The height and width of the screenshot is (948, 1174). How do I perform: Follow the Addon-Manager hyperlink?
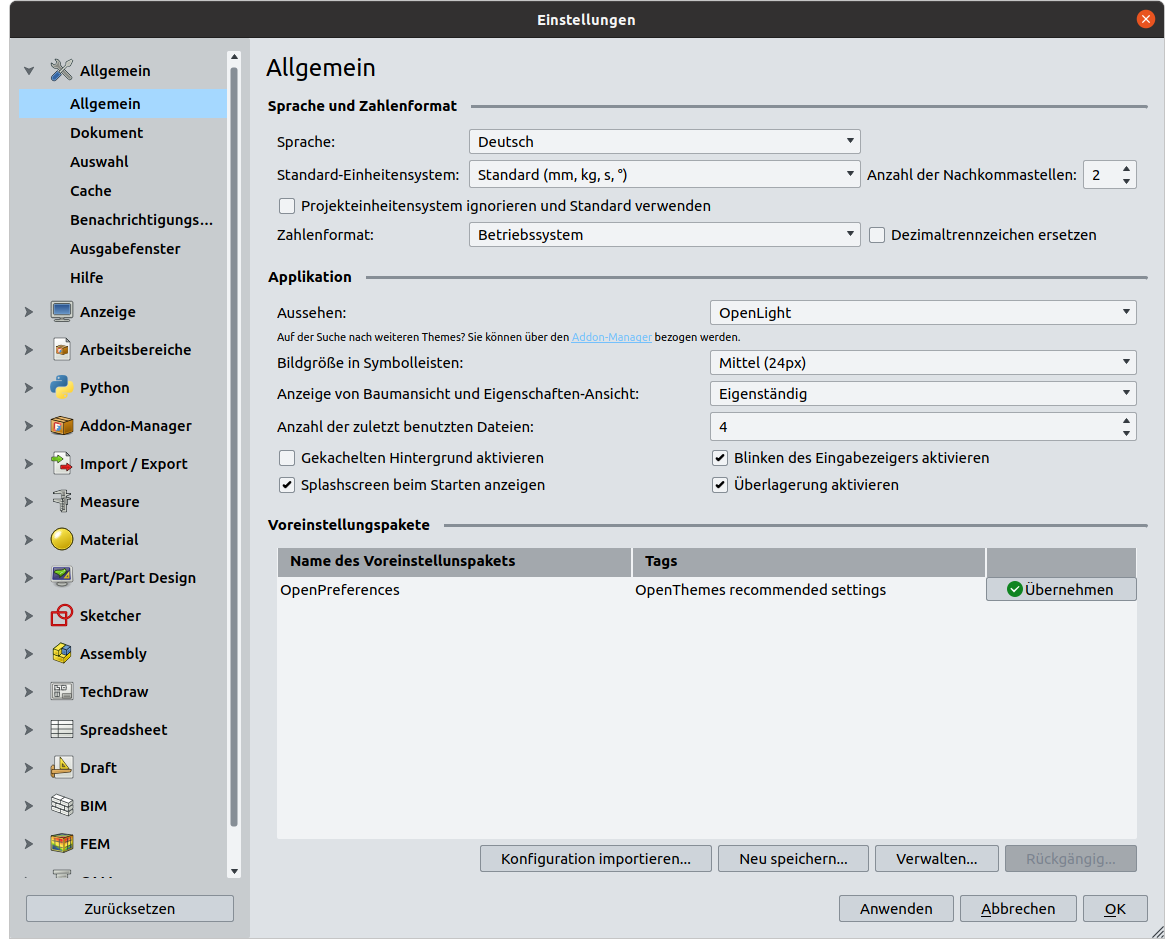[611, 338]
